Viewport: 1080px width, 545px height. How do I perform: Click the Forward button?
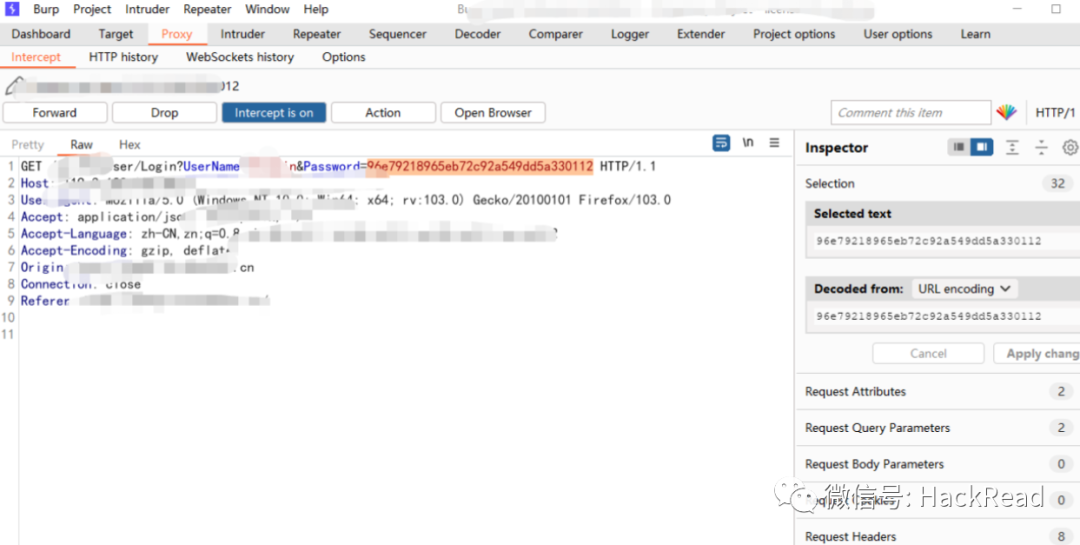point(55,113)
